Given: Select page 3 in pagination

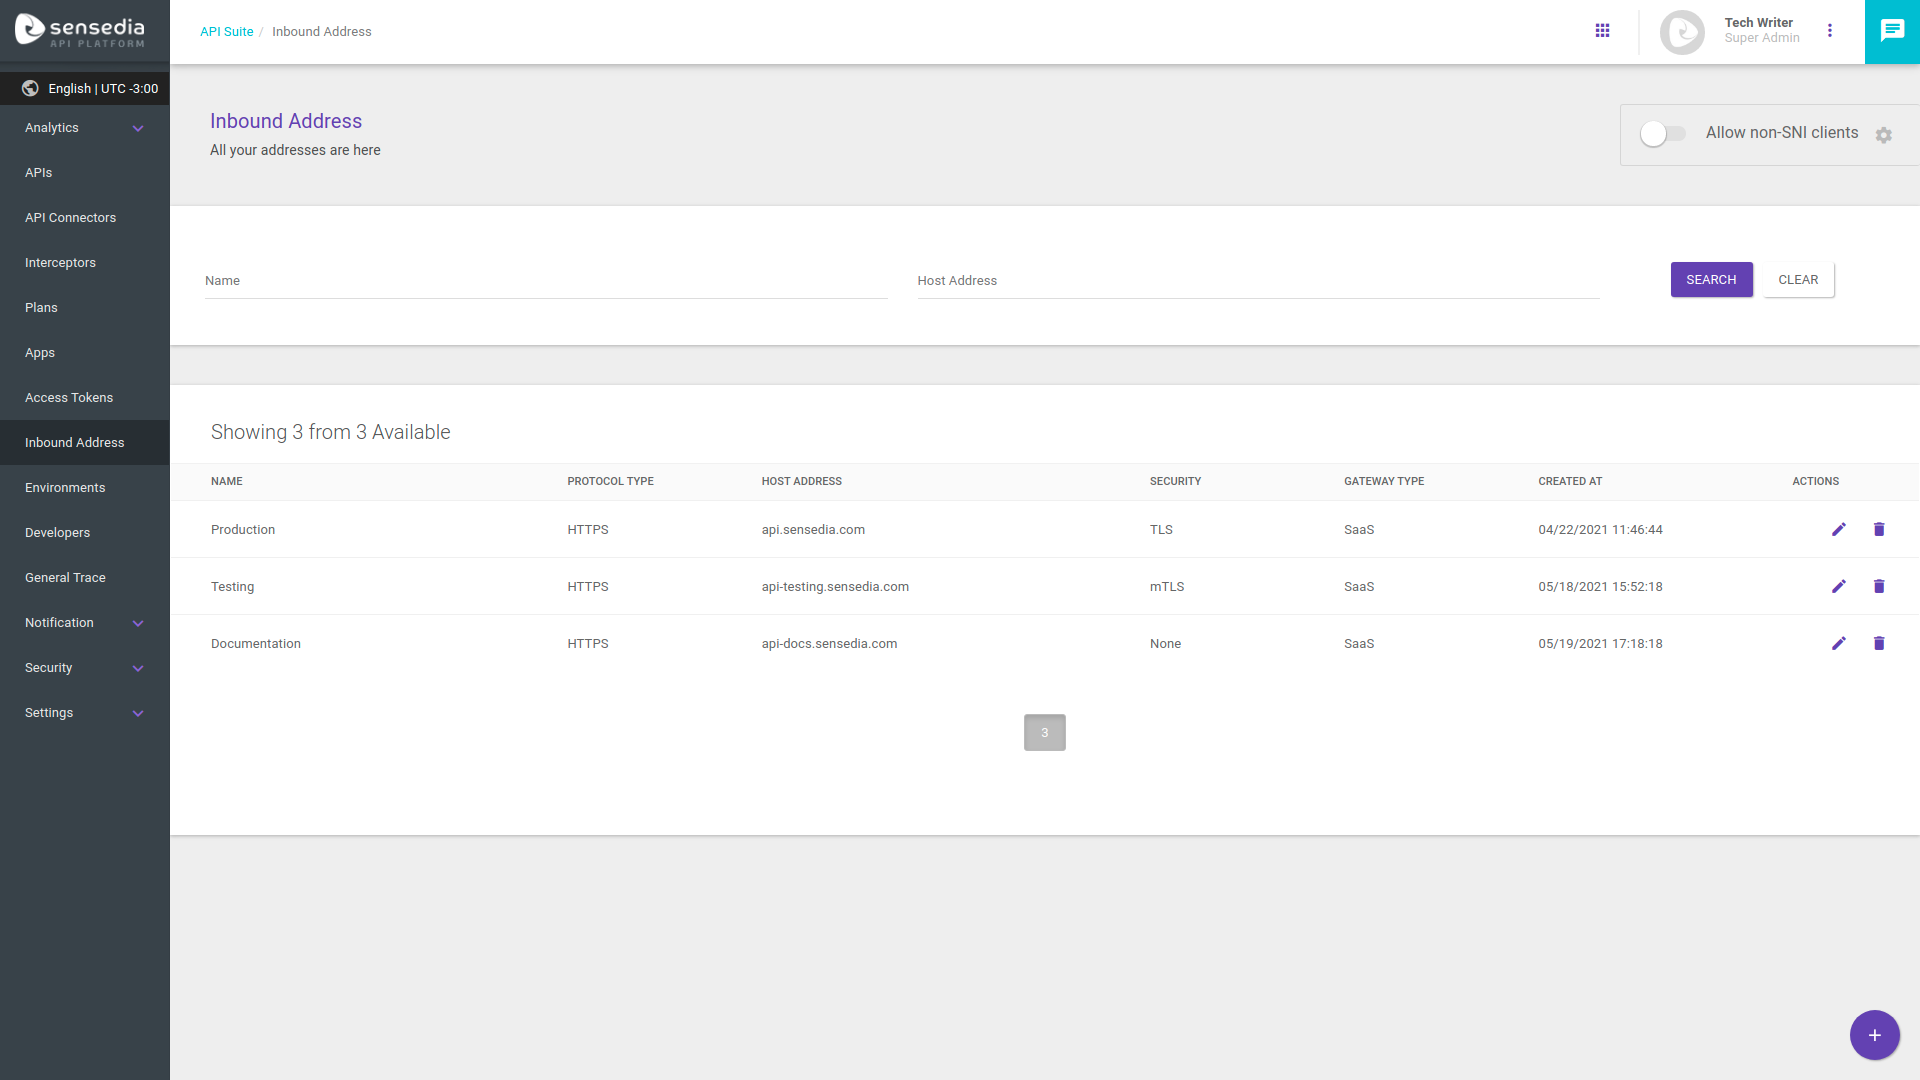Looking at the screenshot, I should pos(1044,732).
